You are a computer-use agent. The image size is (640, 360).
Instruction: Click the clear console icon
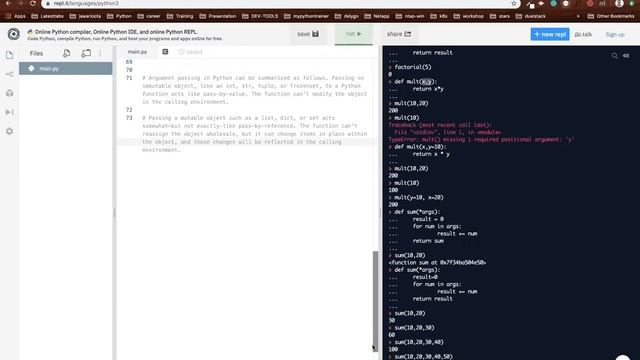[626, 56]
